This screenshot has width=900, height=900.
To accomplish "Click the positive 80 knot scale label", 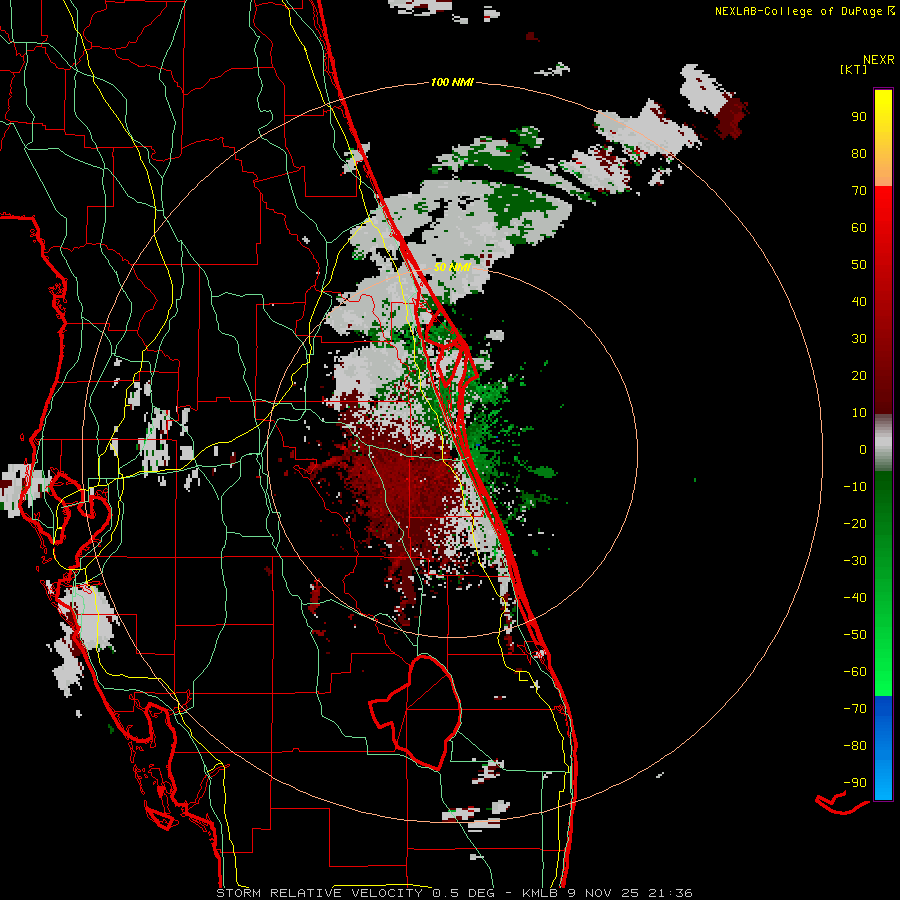I will point(859,153).
